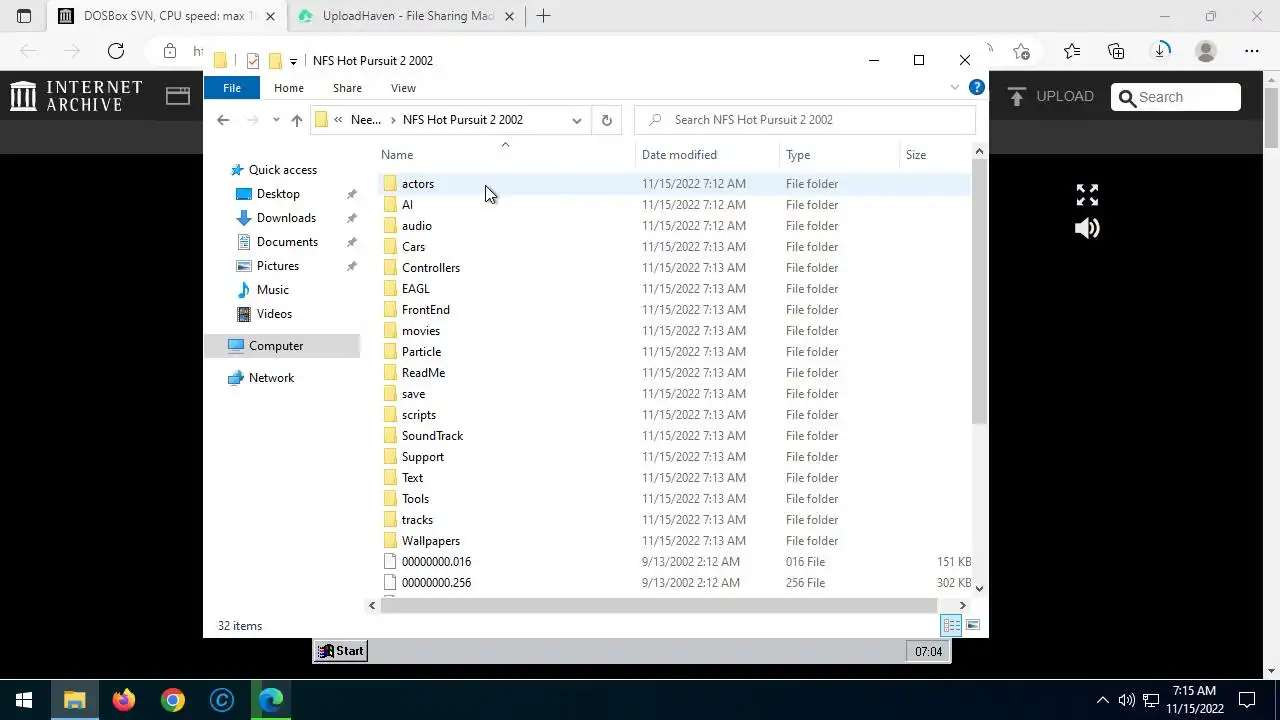Open Chrome from the taskbar
Viewport: 1280px width, 720px height.
pos(173,700)
